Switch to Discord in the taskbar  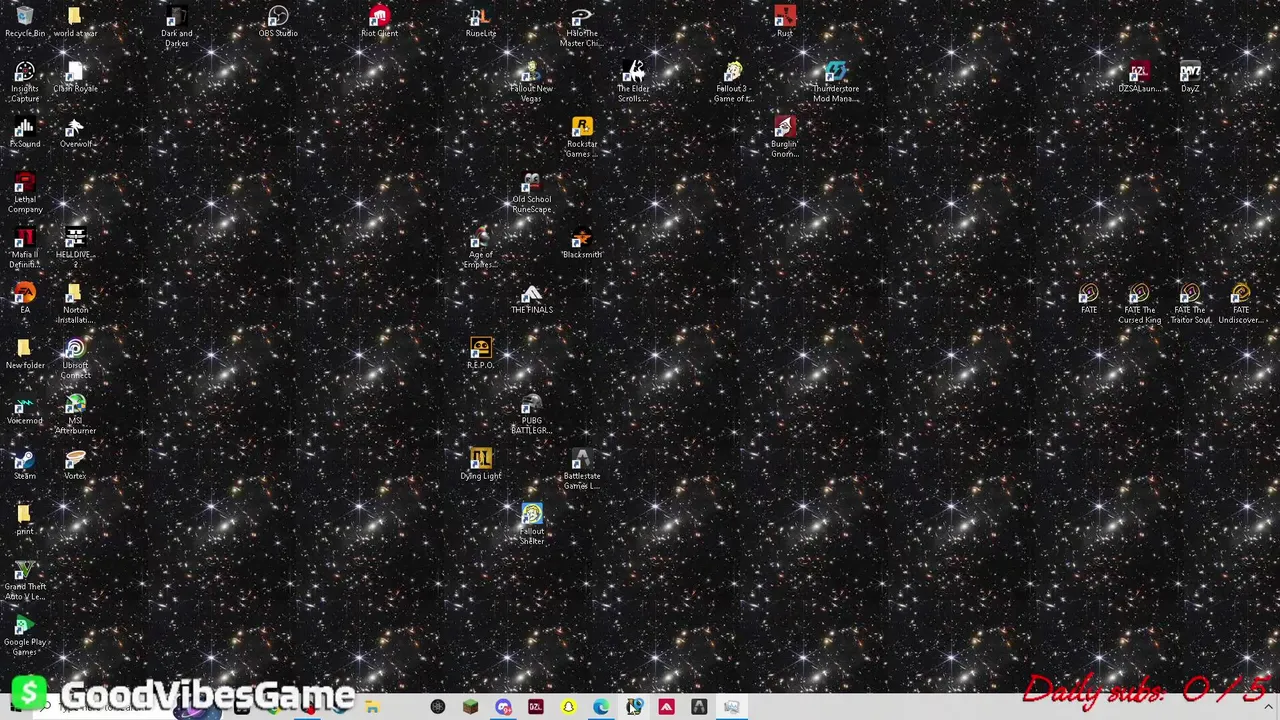[x=503, y=707]
